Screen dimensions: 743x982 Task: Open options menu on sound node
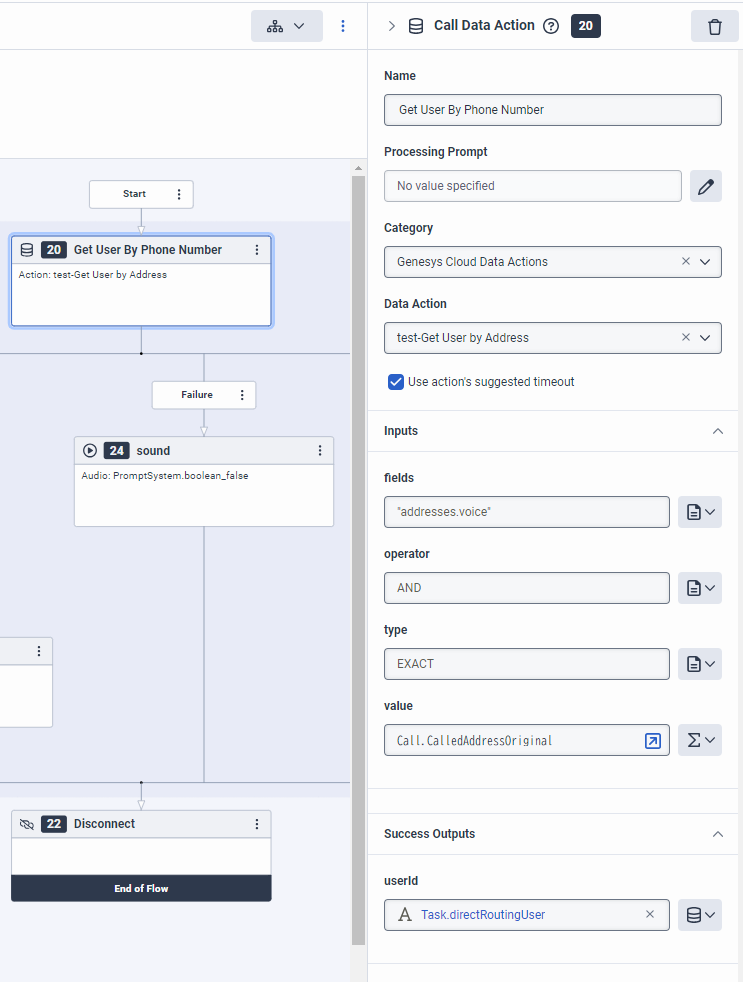tap(320, 451)
